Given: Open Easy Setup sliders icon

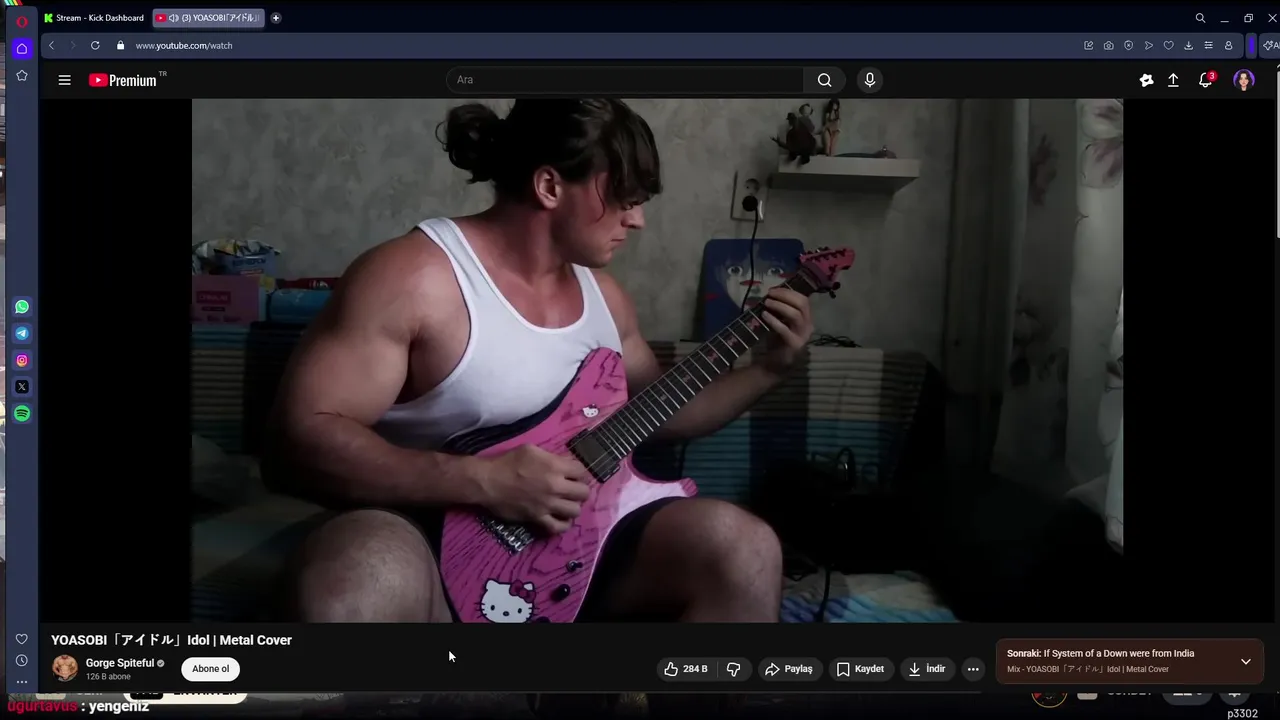Looking at the screenshot, I should [1208, 45].
